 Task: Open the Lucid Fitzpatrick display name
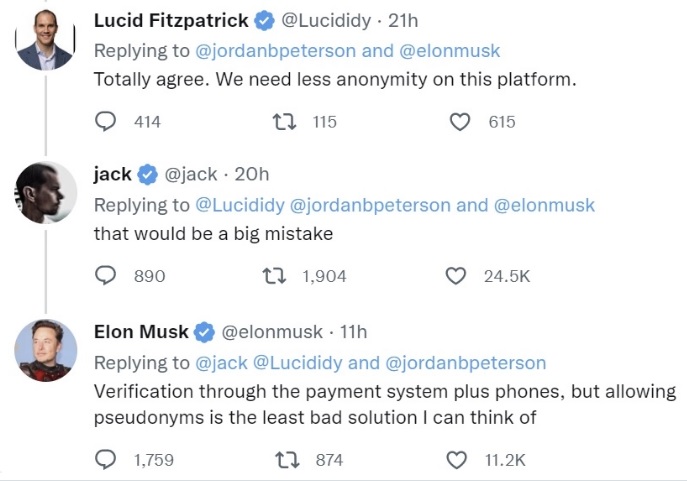tap(171, 21)
